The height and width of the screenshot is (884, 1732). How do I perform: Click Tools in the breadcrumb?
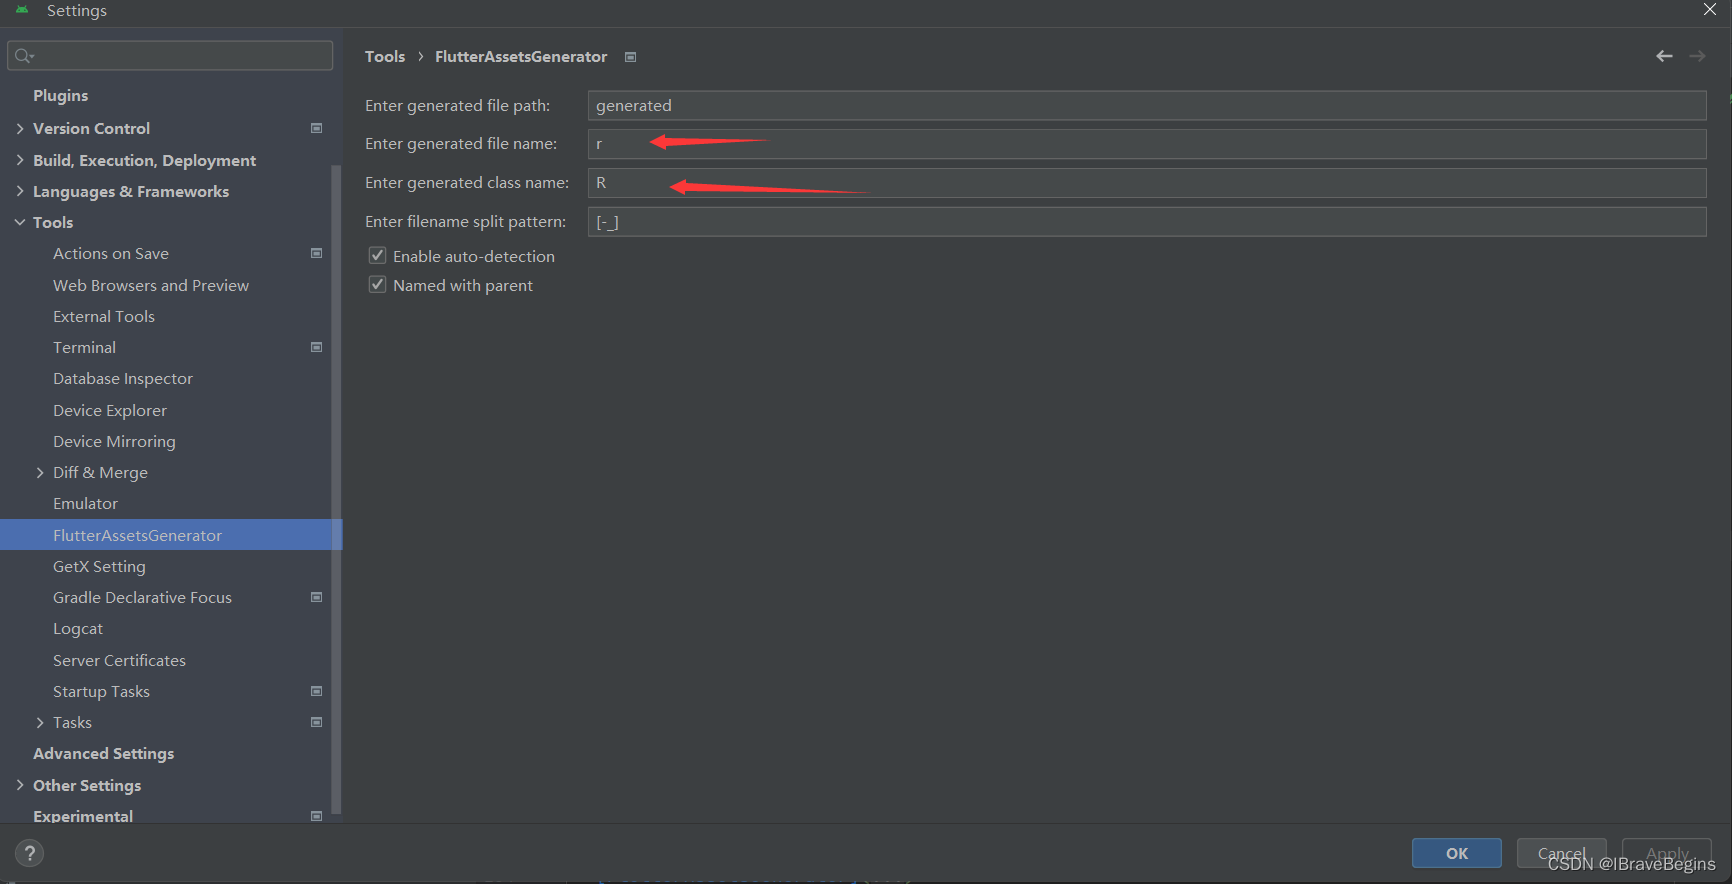coord(385,57)
